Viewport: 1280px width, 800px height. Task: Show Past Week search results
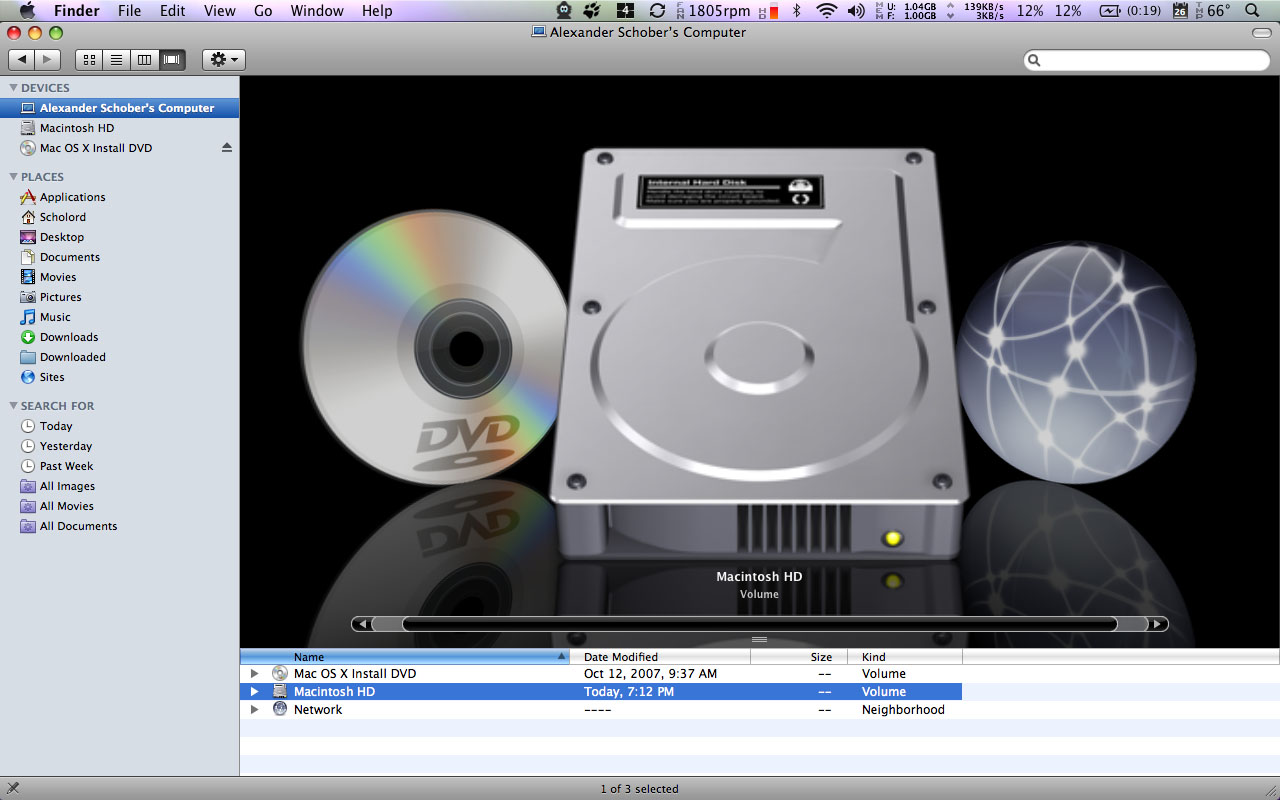(119, 466)
